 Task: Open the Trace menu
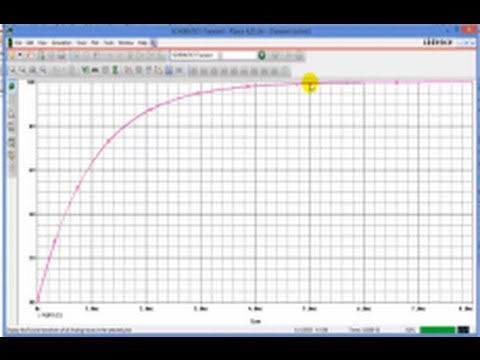point(81,43)
